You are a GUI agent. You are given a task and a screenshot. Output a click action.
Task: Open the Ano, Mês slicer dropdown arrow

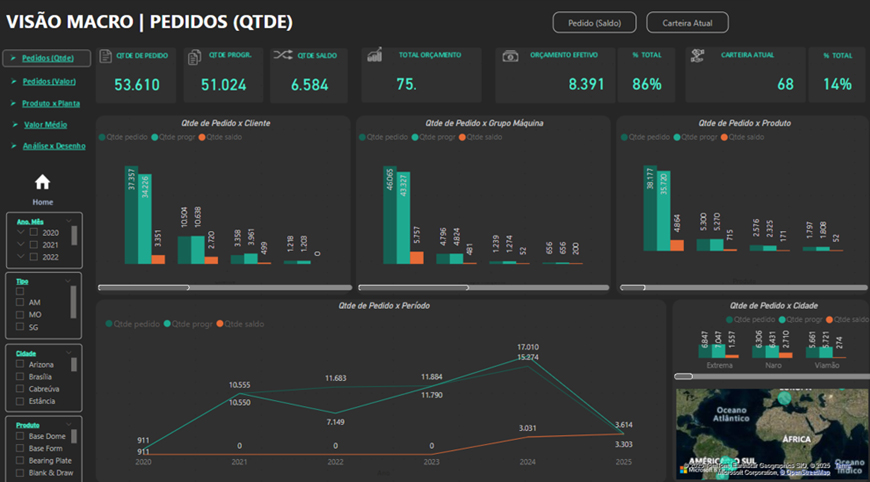(68, 220)
